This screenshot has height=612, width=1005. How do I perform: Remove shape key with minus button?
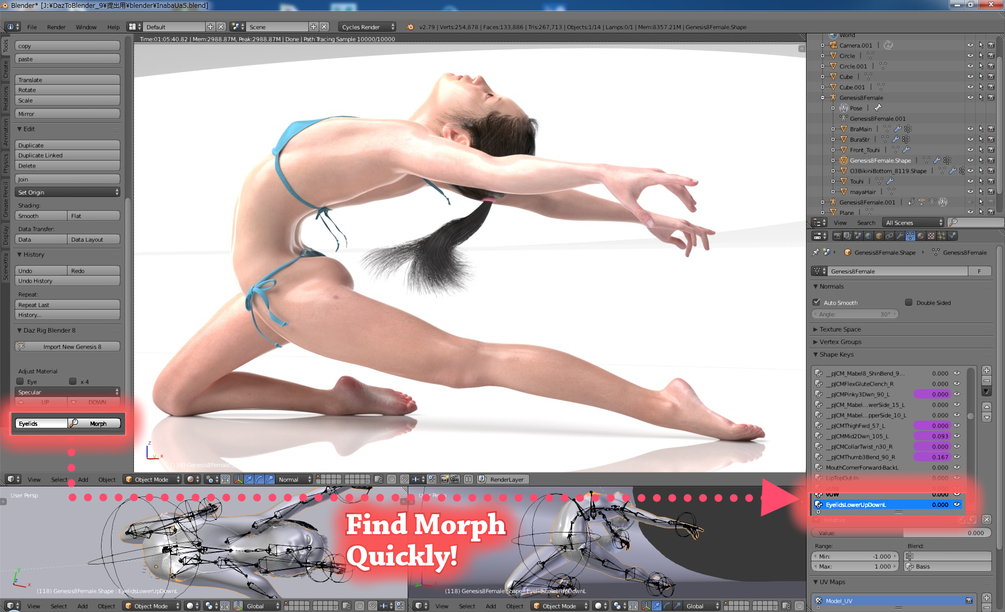pos(986,381)
